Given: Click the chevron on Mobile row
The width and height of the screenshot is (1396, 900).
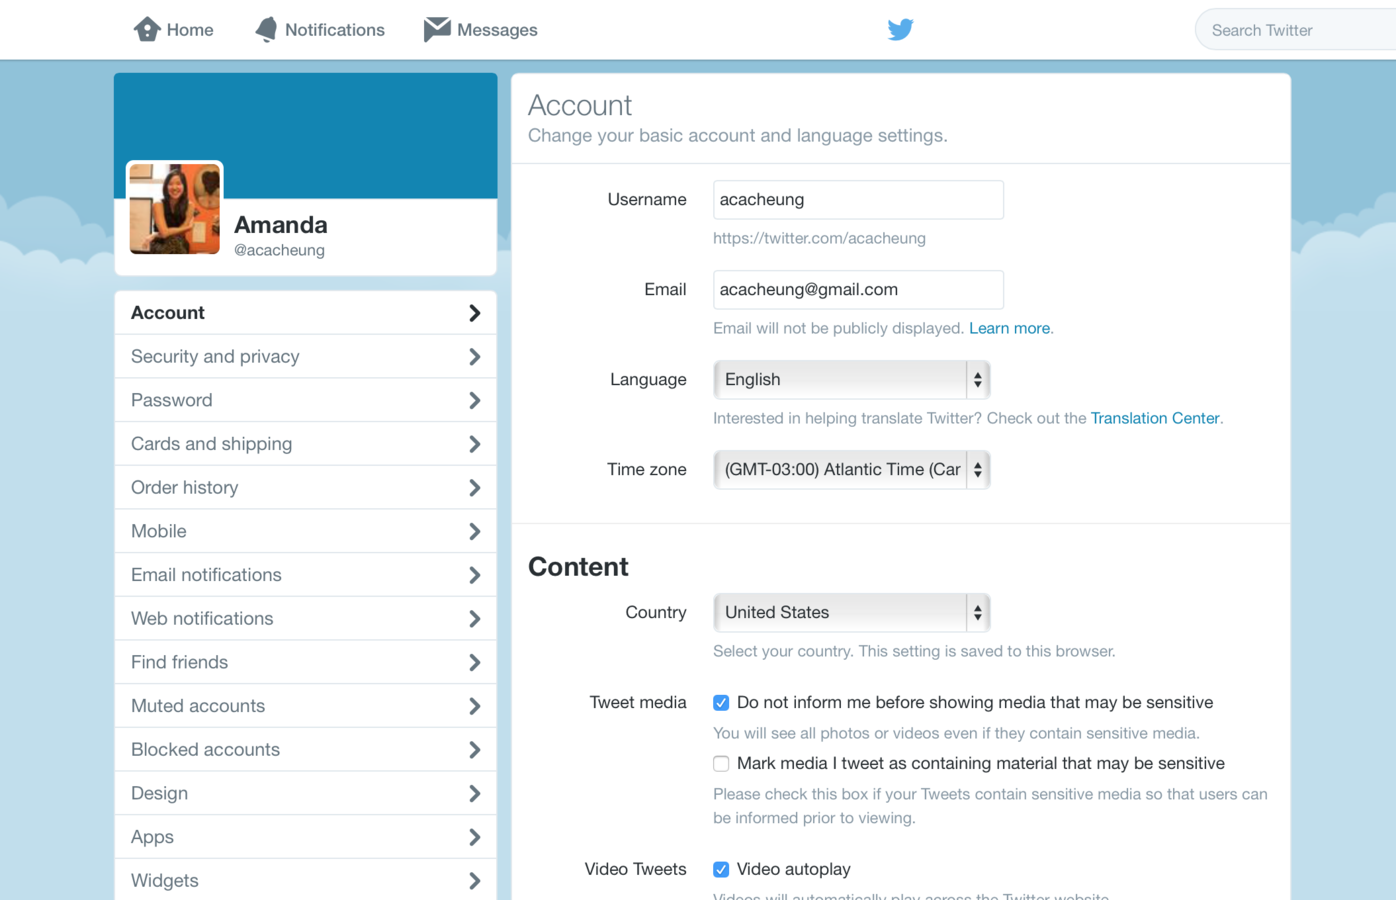Looking at the screenshot, I should click(474, 532).
